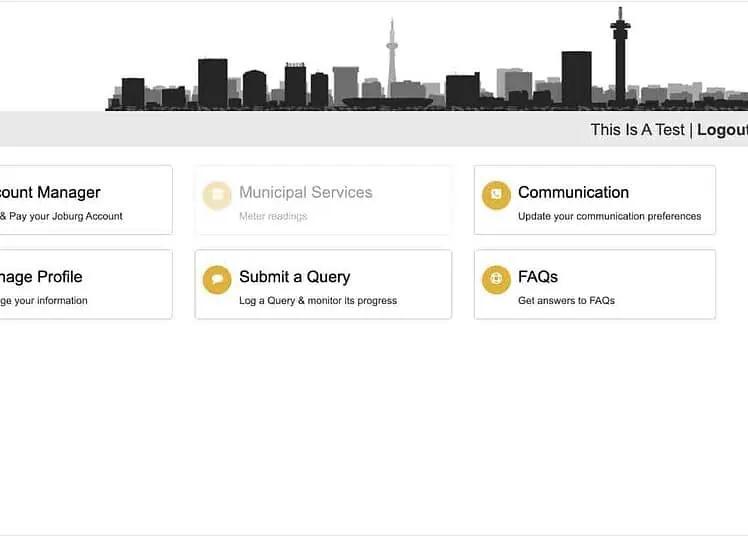Select the Municipal Services heading
This screenshot has height=536, width=748.
(x=305, y=192)
